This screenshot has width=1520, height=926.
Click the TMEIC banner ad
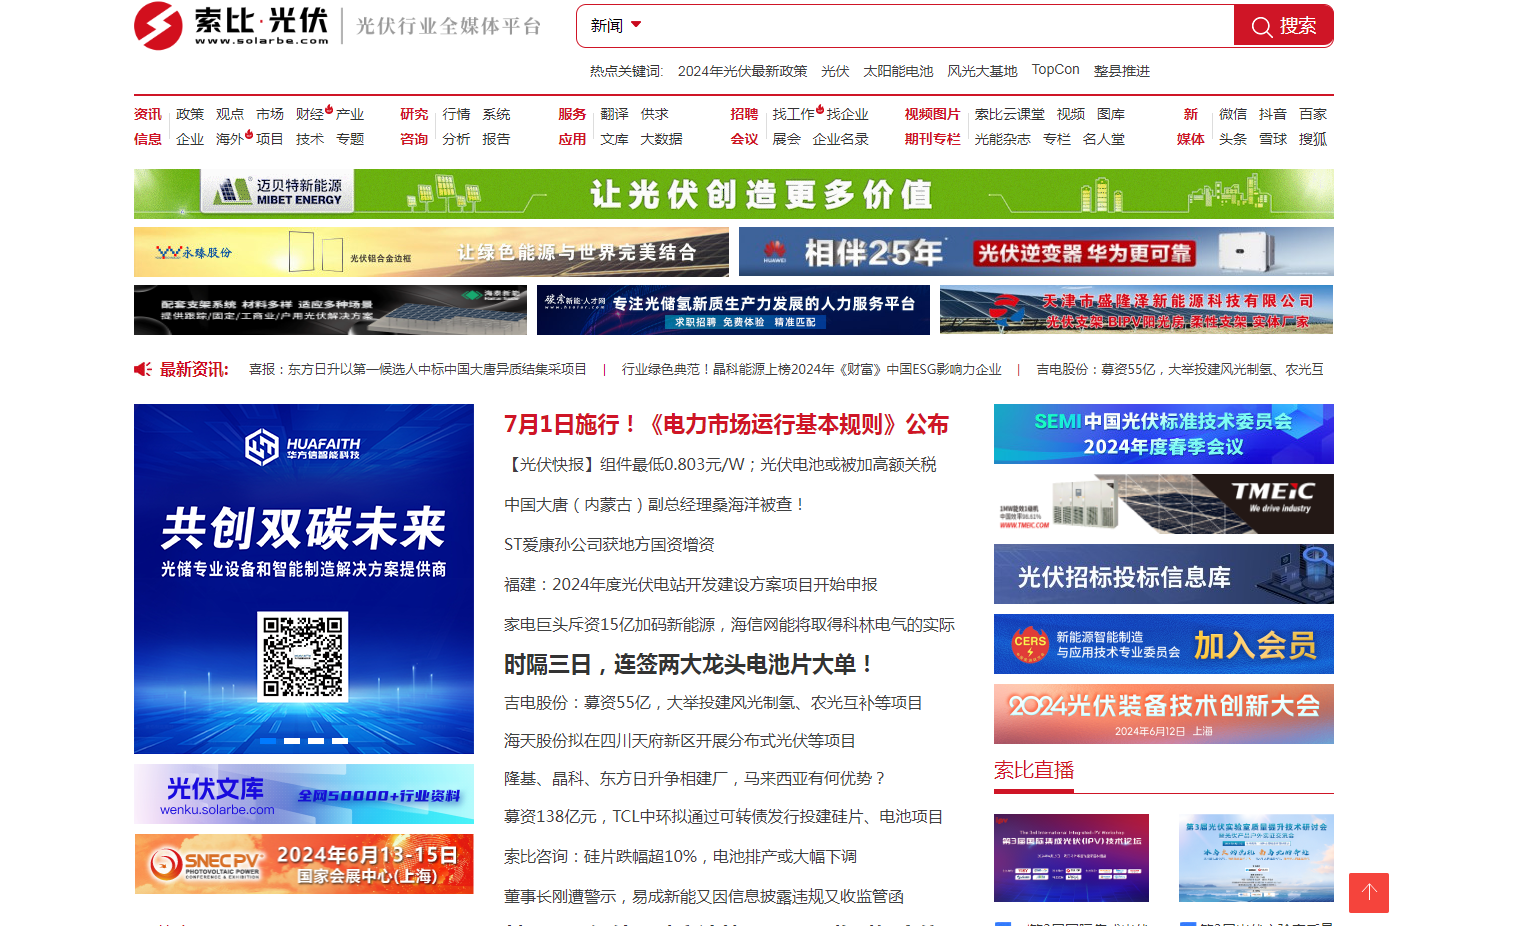point(1164,504)
